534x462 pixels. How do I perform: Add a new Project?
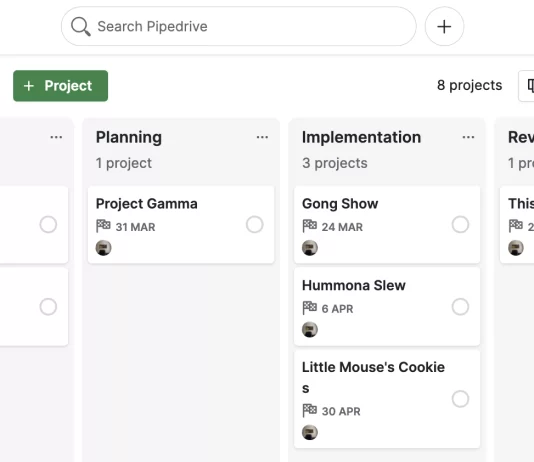61,86
